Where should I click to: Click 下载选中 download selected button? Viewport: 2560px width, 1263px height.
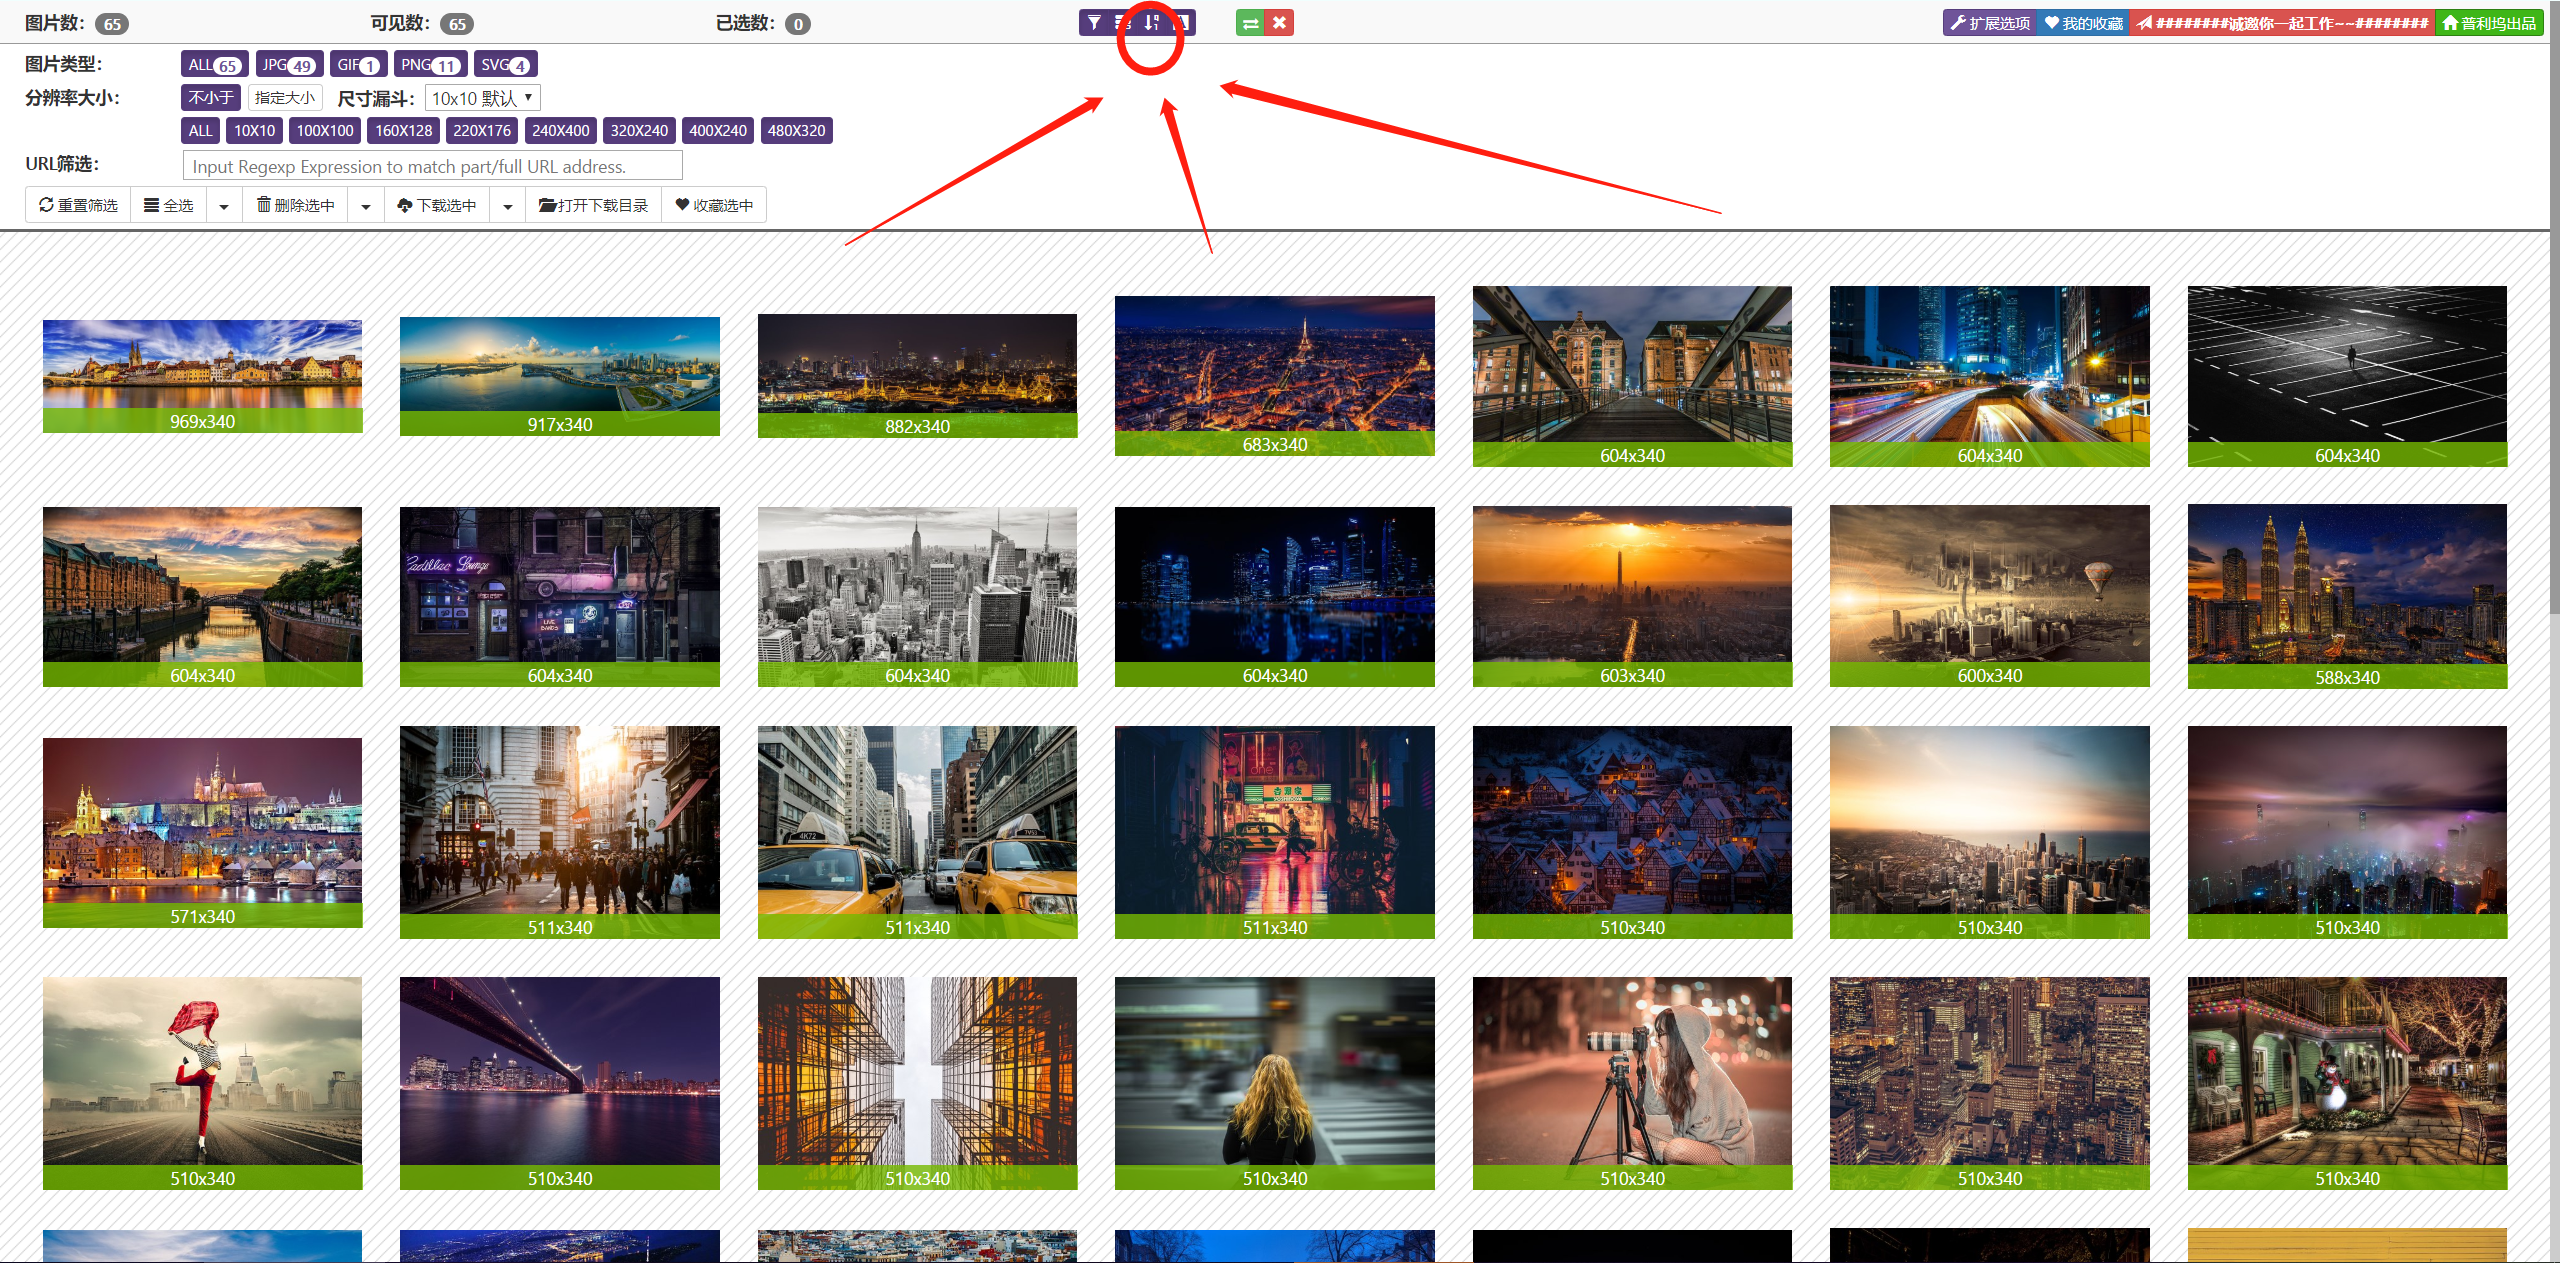click(437, 205)
